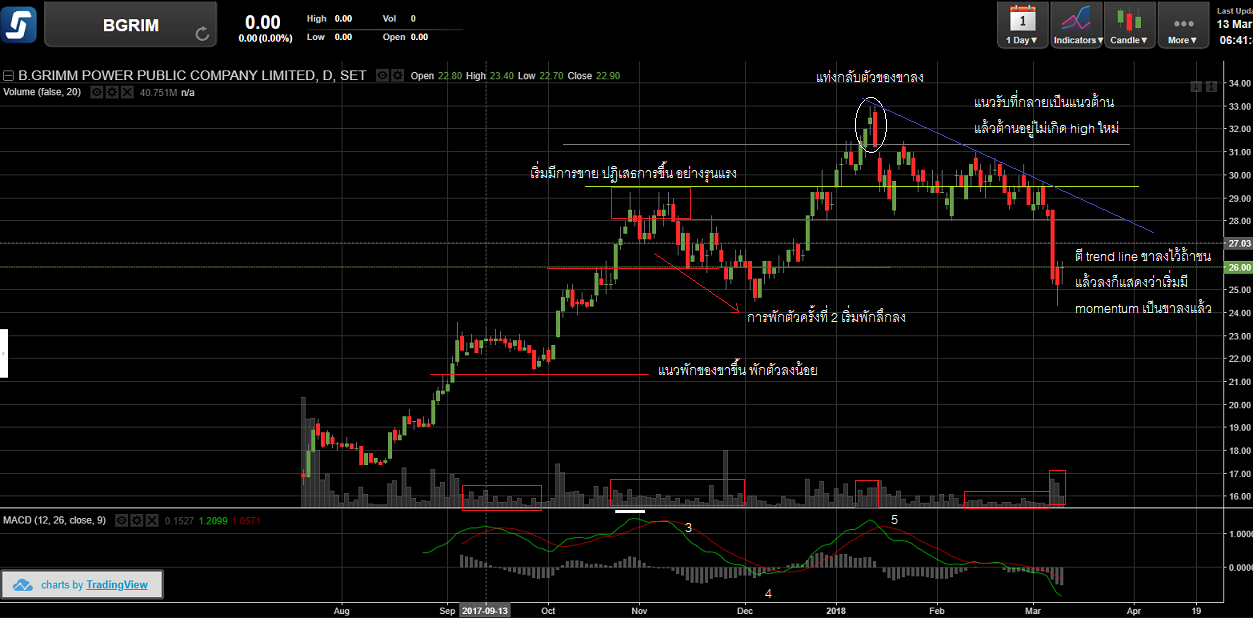Click the Volume (false, 20) legend title
1253x618 pixels.
[x=44, y=92]
